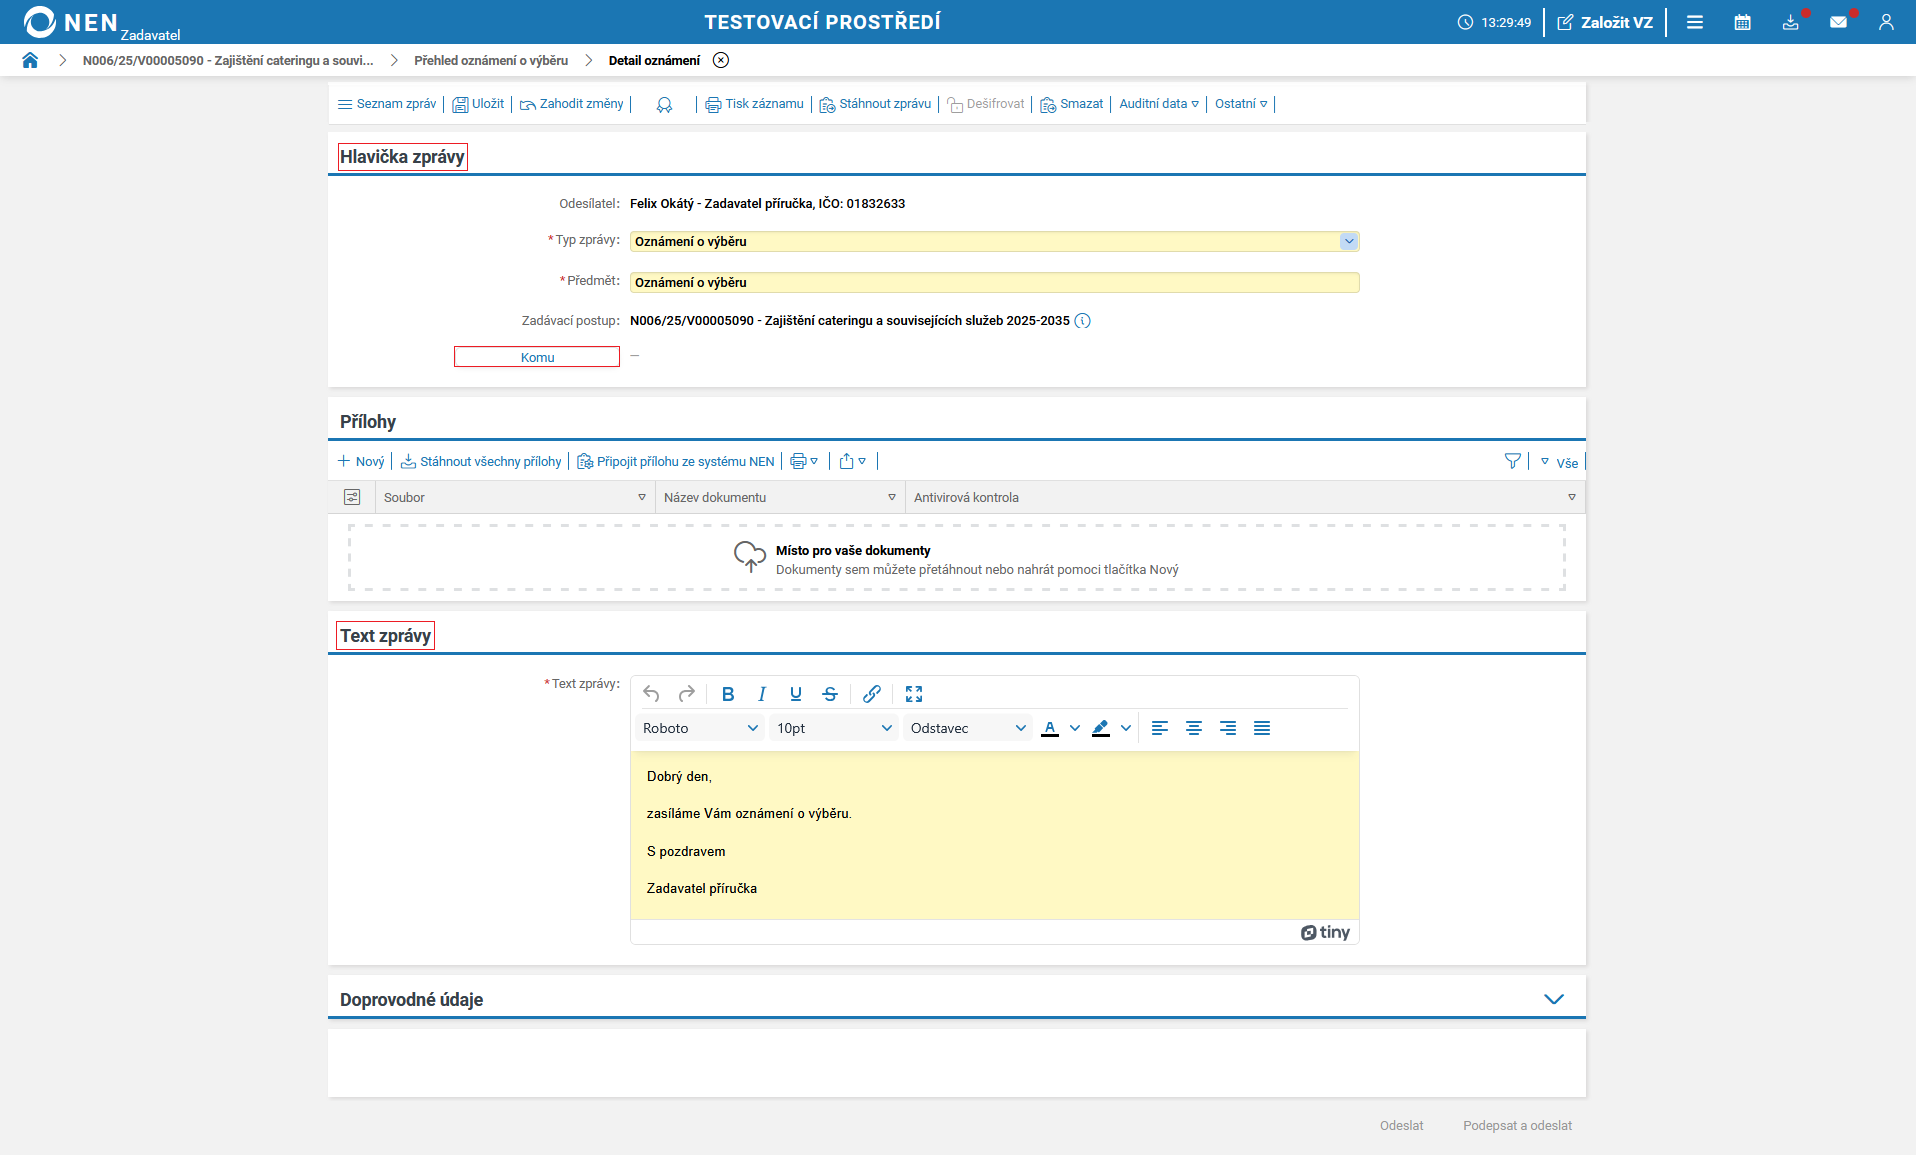1916x1155 pixels.
Task: Click the Komu recipient button
Action: (537, 357)
